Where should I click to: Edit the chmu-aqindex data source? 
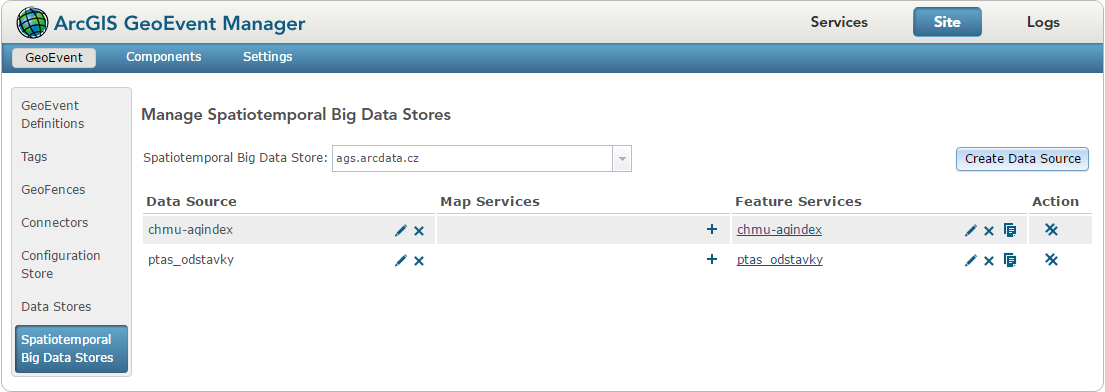(401, 230)
